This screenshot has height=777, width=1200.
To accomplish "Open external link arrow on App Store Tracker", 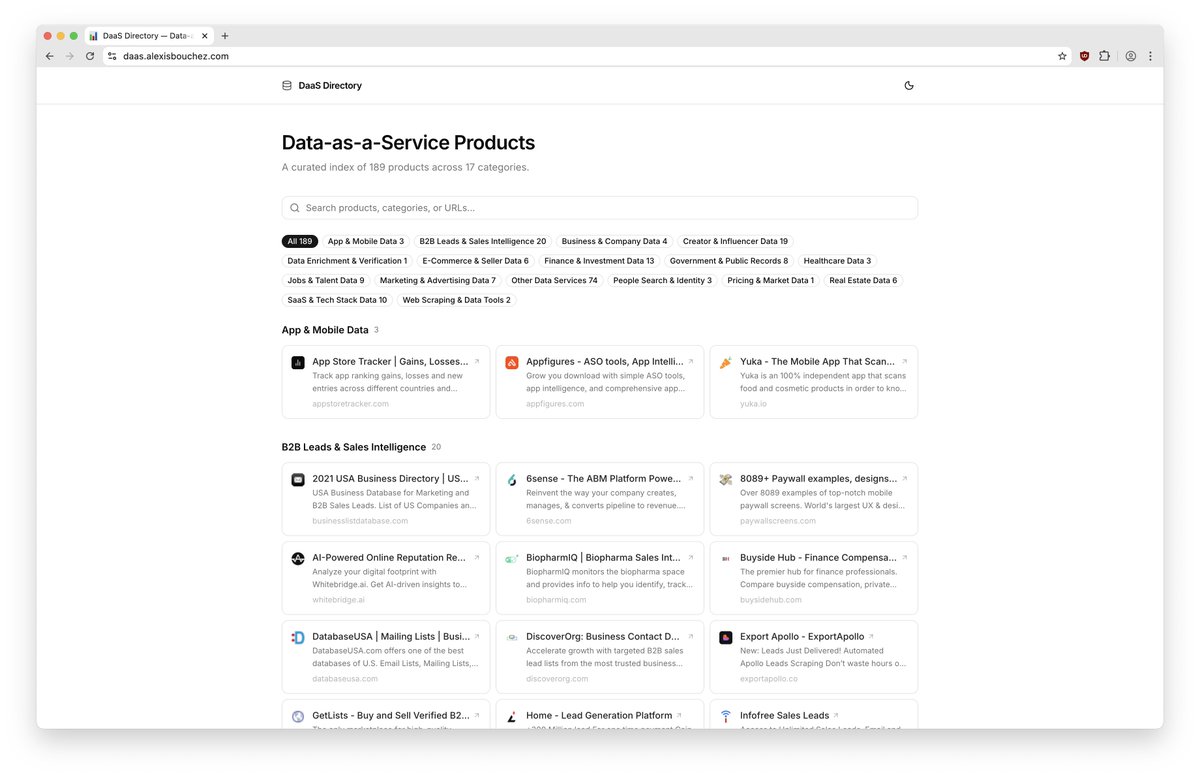I will click(x=477, y=361).
